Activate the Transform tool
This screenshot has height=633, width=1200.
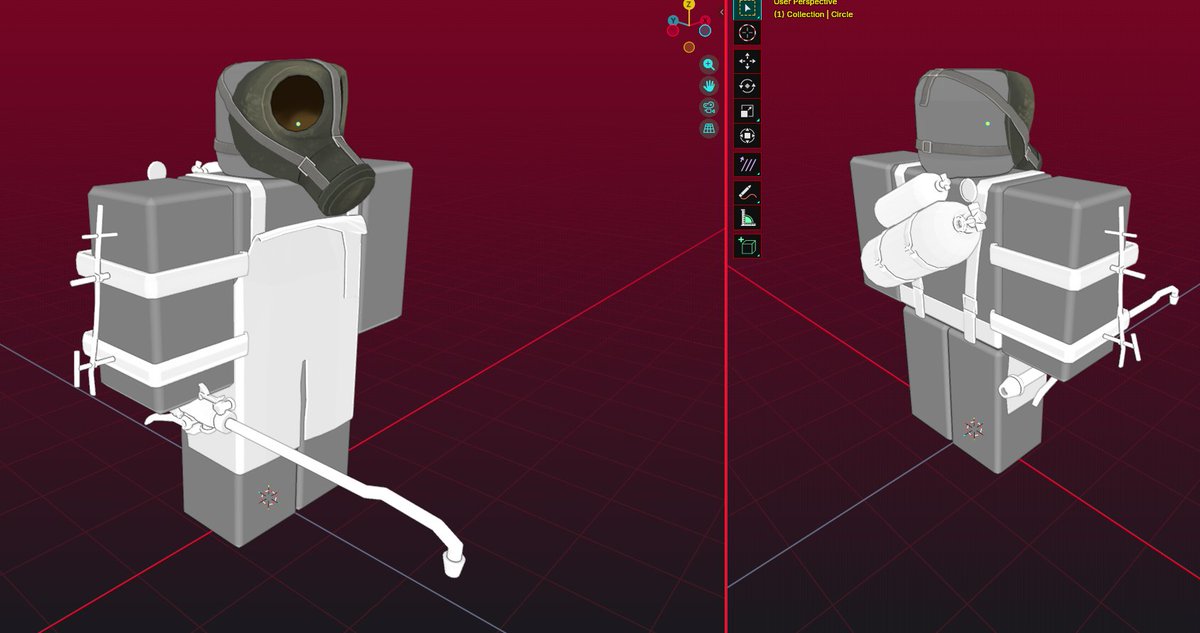747,136
